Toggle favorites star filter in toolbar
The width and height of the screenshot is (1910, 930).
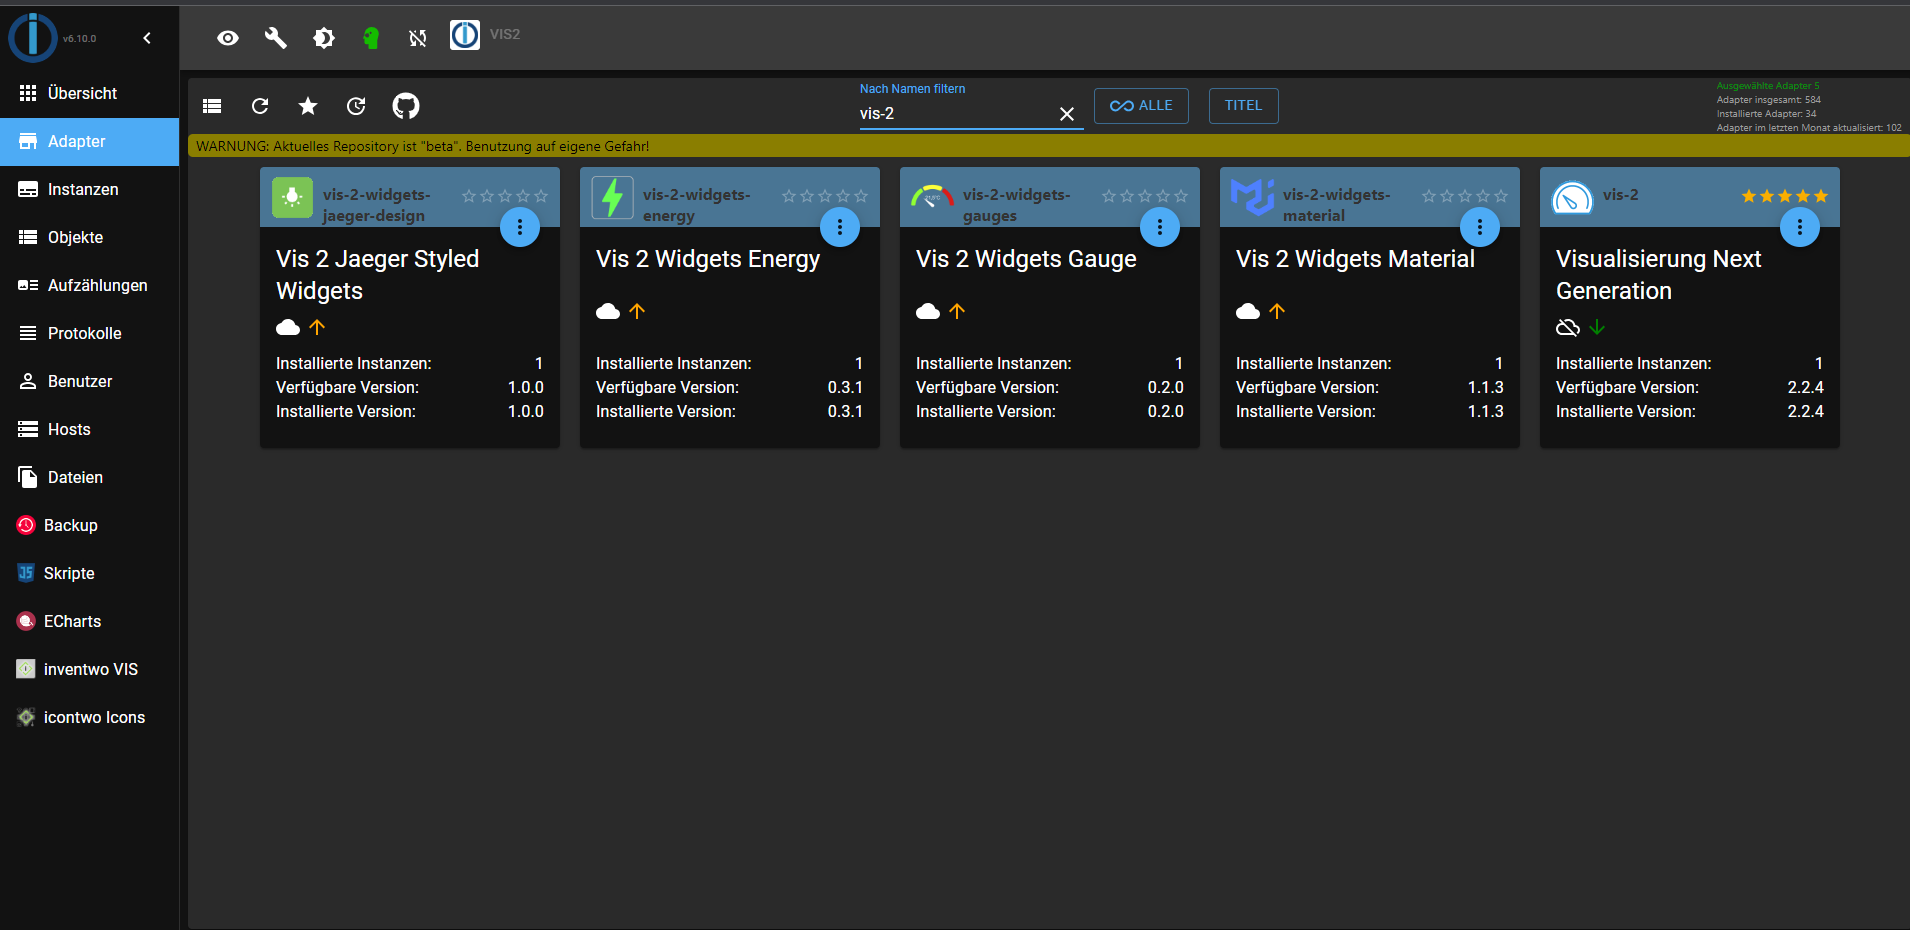pyautogui.click(x=308, y=106)
